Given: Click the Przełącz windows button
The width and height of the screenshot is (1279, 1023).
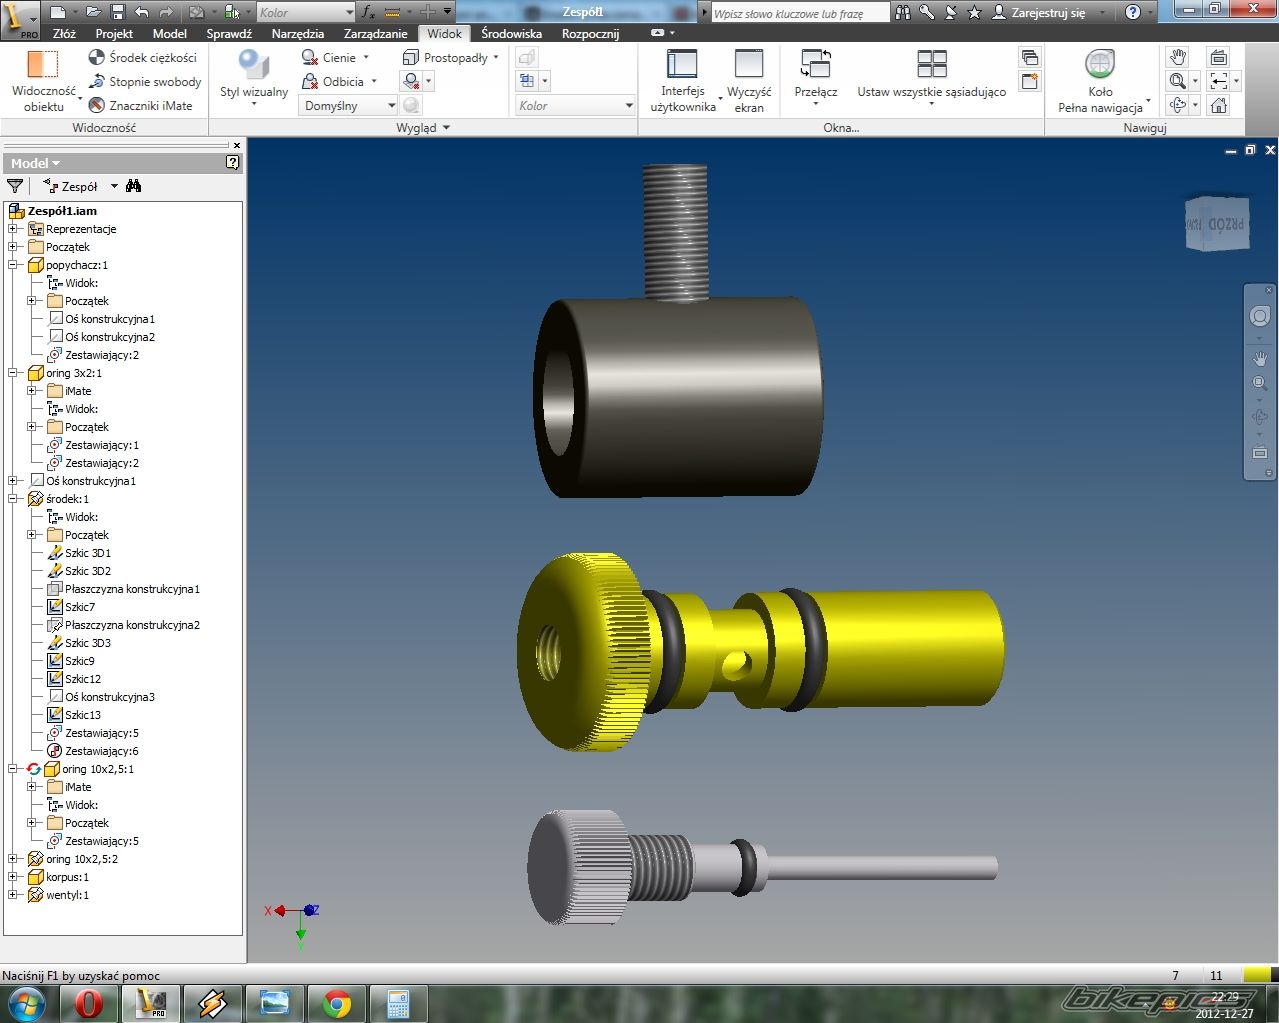Looking at the screenshot, I should [816, 78].
